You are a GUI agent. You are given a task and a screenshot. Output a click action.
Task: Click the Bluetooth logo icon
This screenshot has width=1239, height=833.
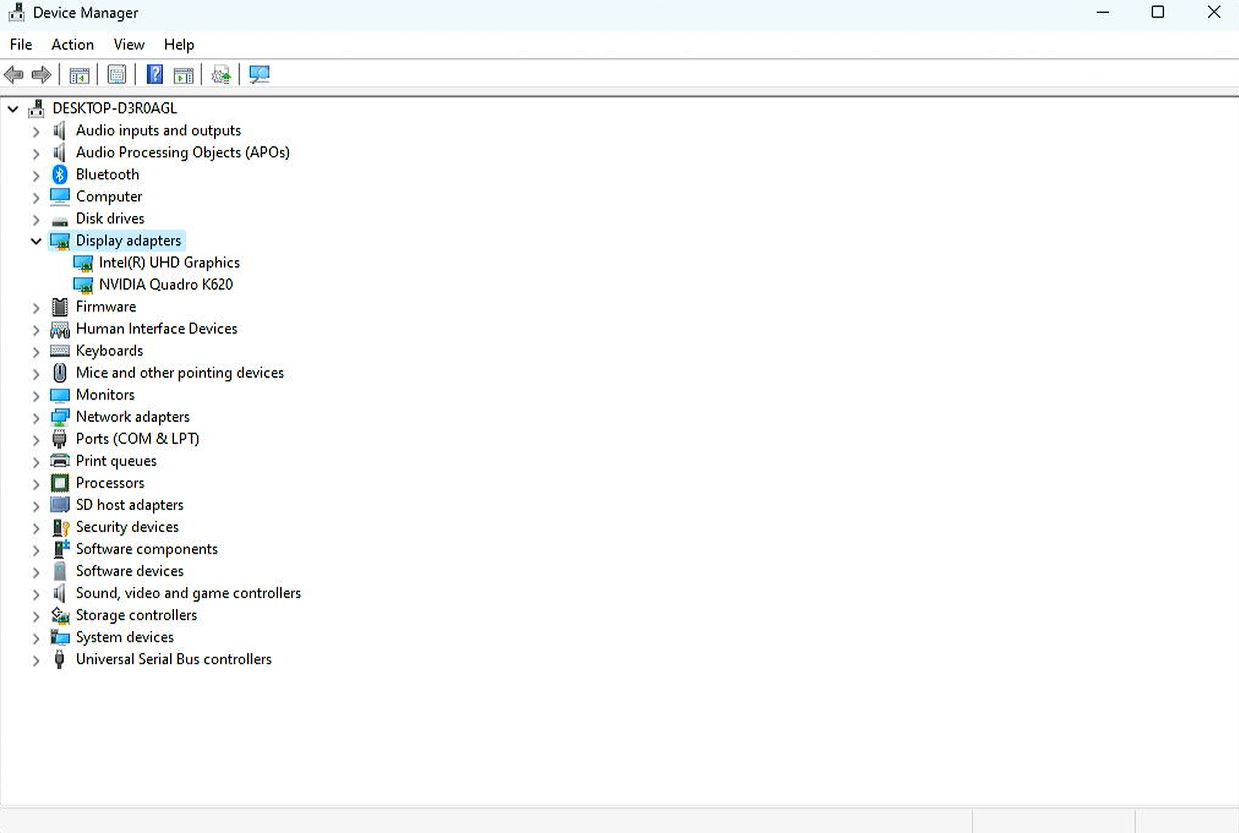tap(60, 174)
